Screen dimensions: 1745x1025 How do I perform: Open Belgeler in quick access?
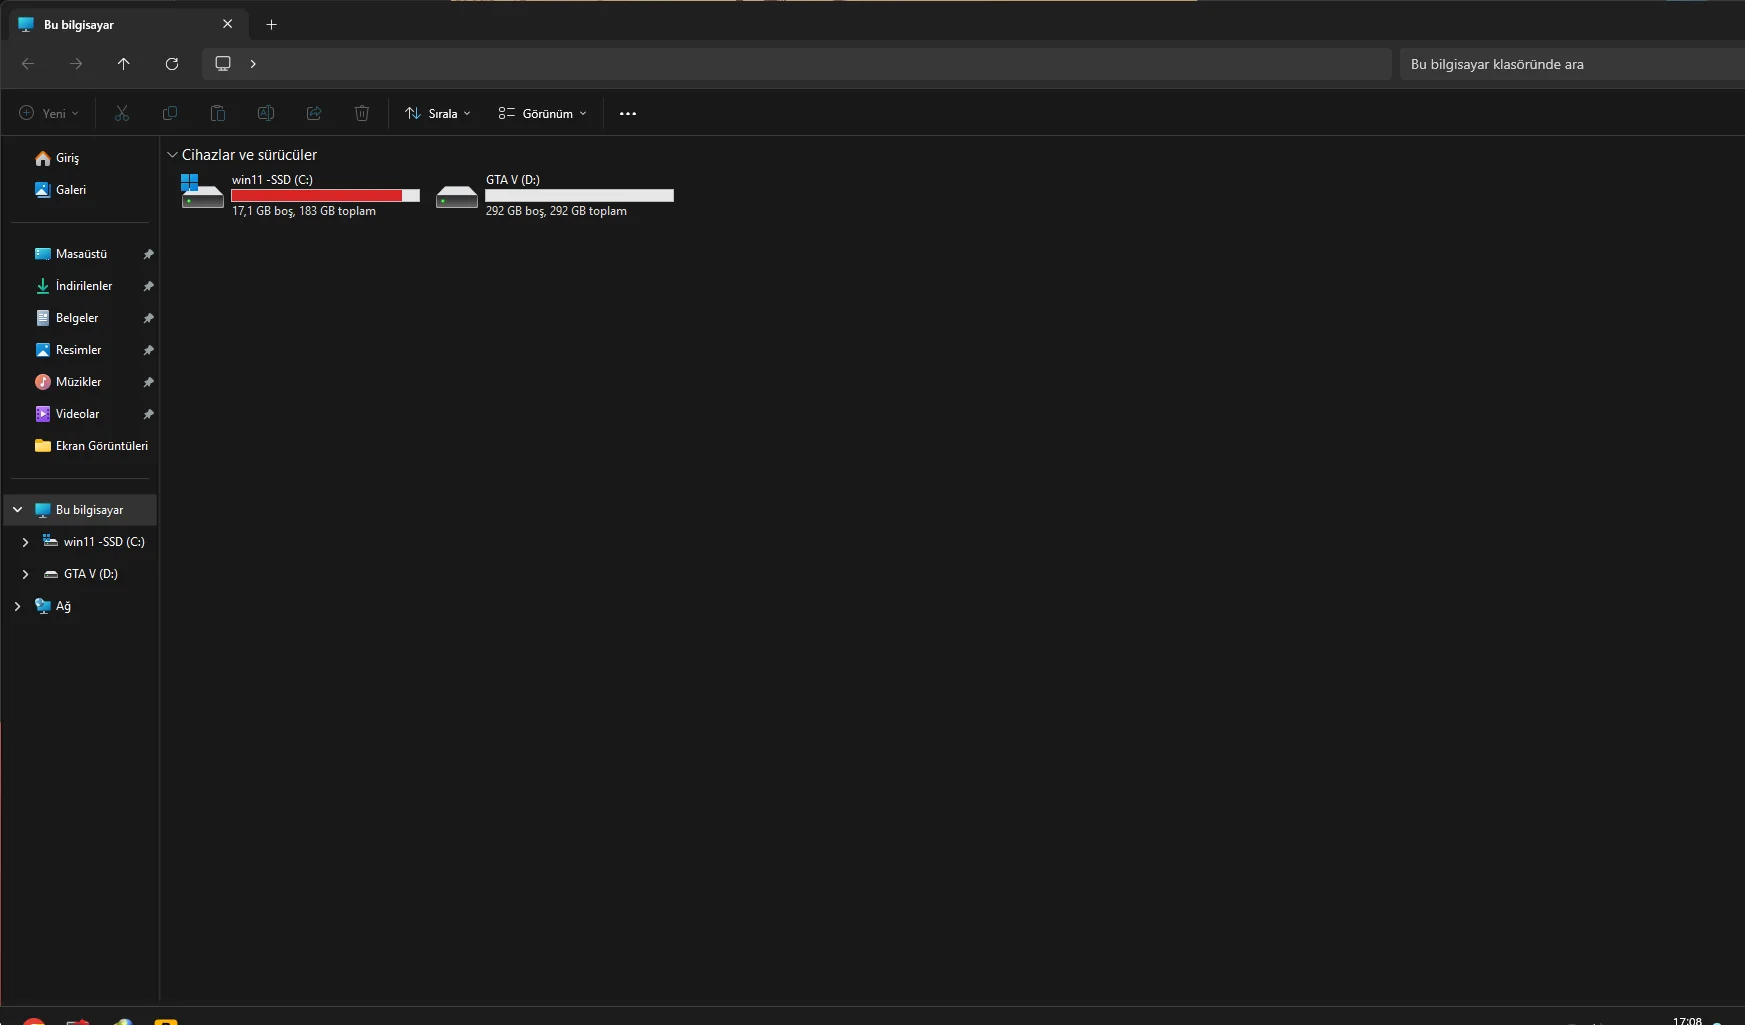[x=77, y=318]
